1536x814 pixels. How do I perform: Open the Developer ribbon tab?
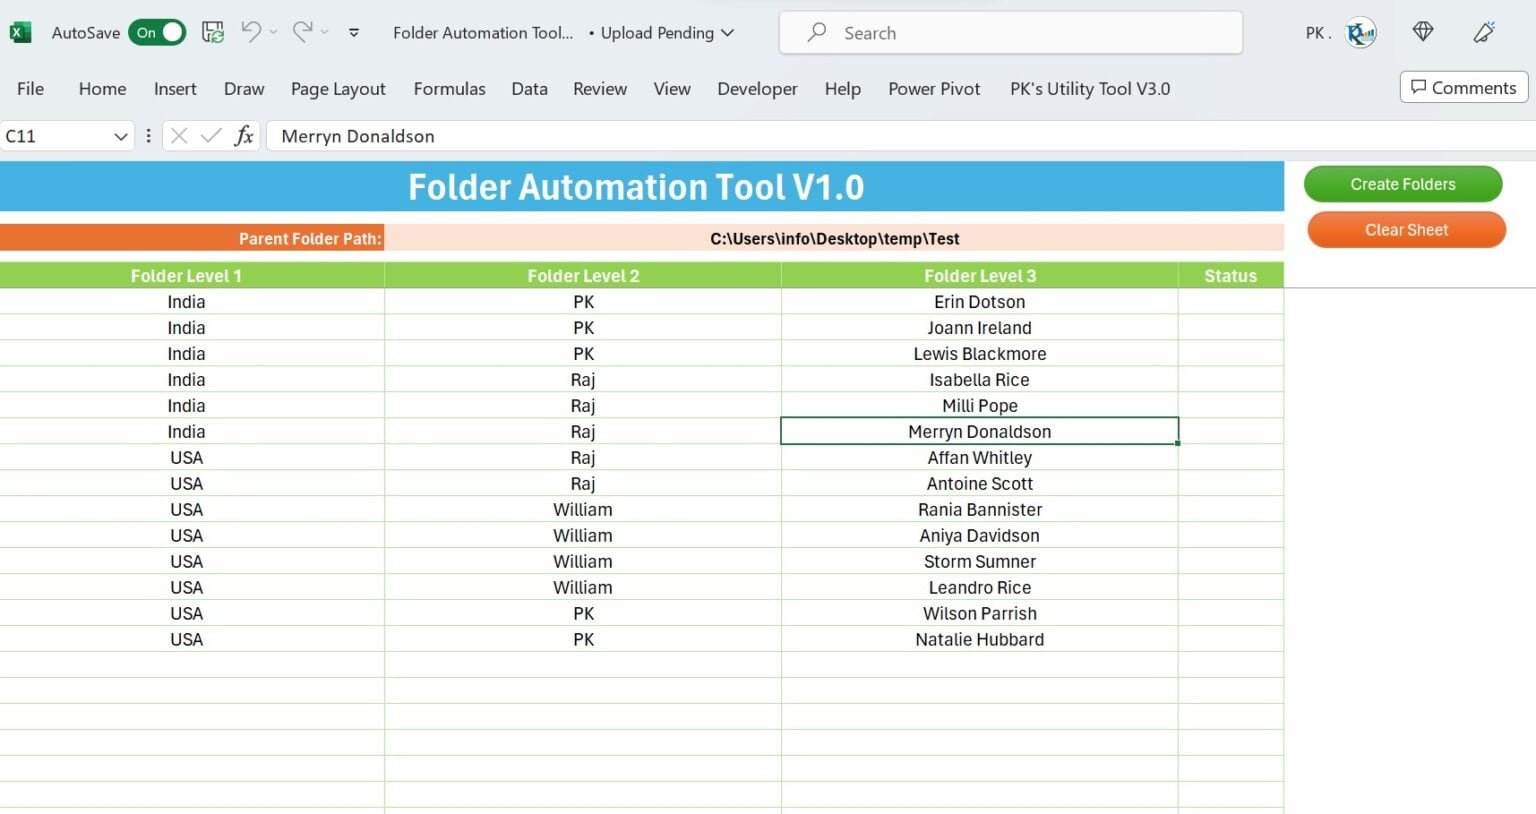click(757, 88)
